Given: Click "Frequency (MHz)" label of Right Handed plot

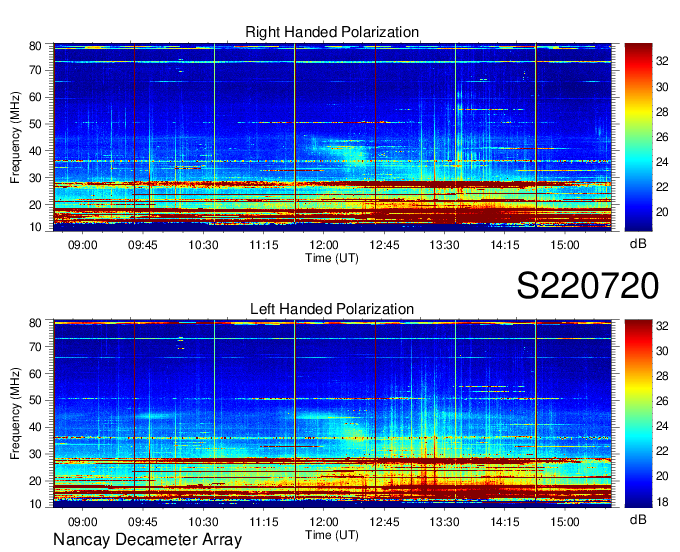Looking at the screenshot, I should click(x=15, y=137).
